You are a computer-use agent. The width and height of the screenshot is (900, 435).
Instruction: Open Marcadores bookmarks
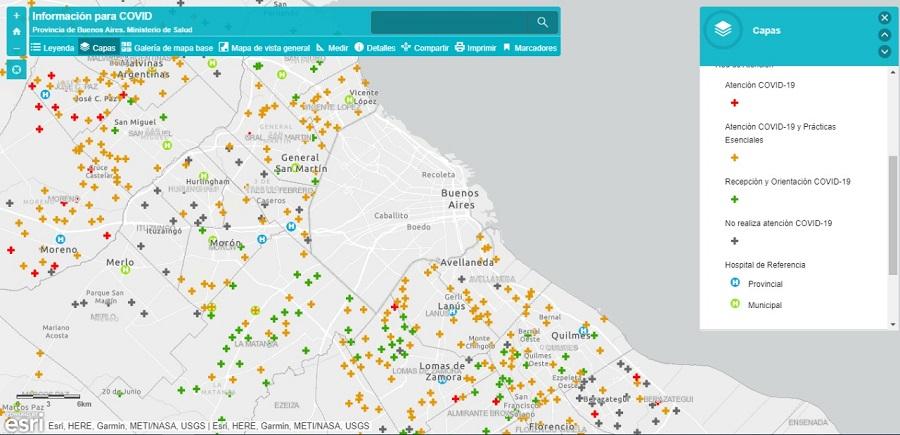[529, 48]
